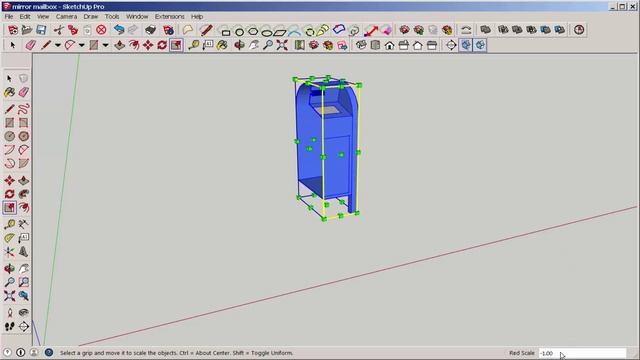Click the Save floppy disk icon
The width and height of the screenshot is (640, 360).
(41, 30)
